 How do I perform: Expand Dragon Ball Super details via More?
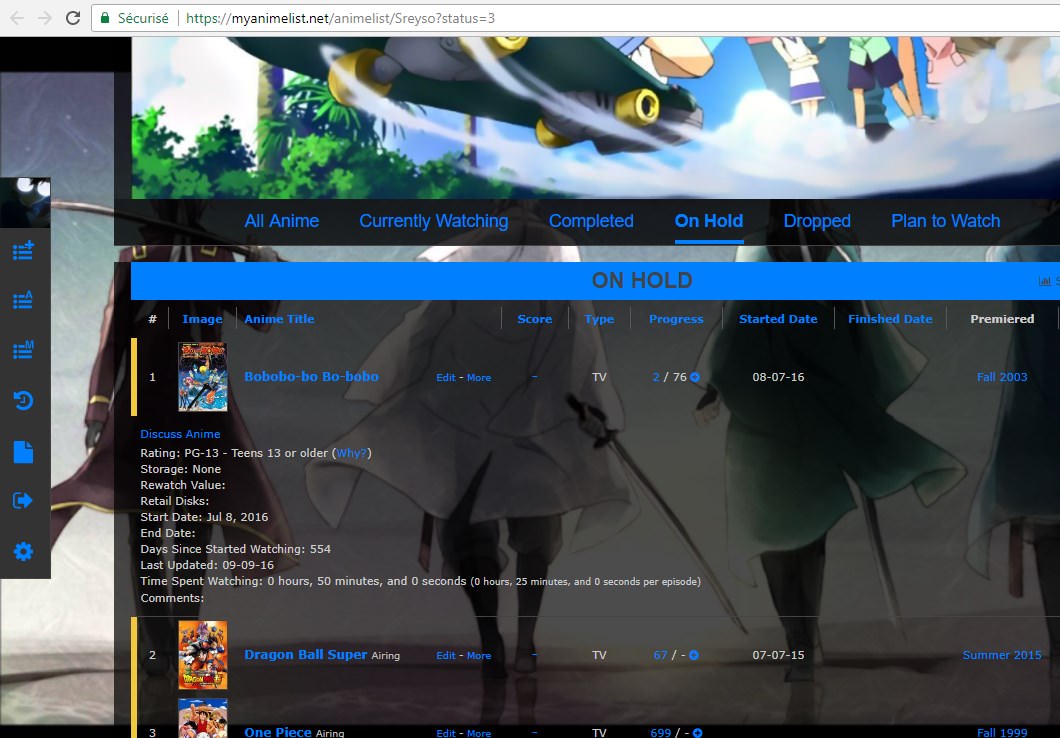[478, 656]
